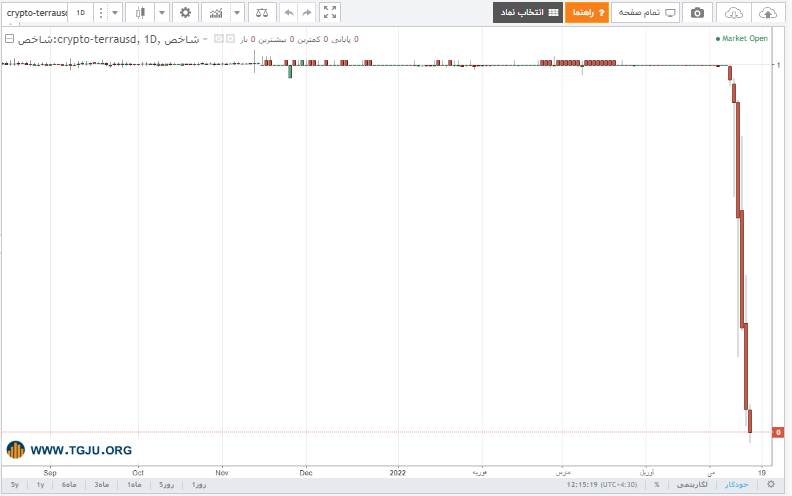Image resolution: width=792 pixels, height=496 pixels.
Task: Click the Oct label on time axis
Action: (138, 473)
